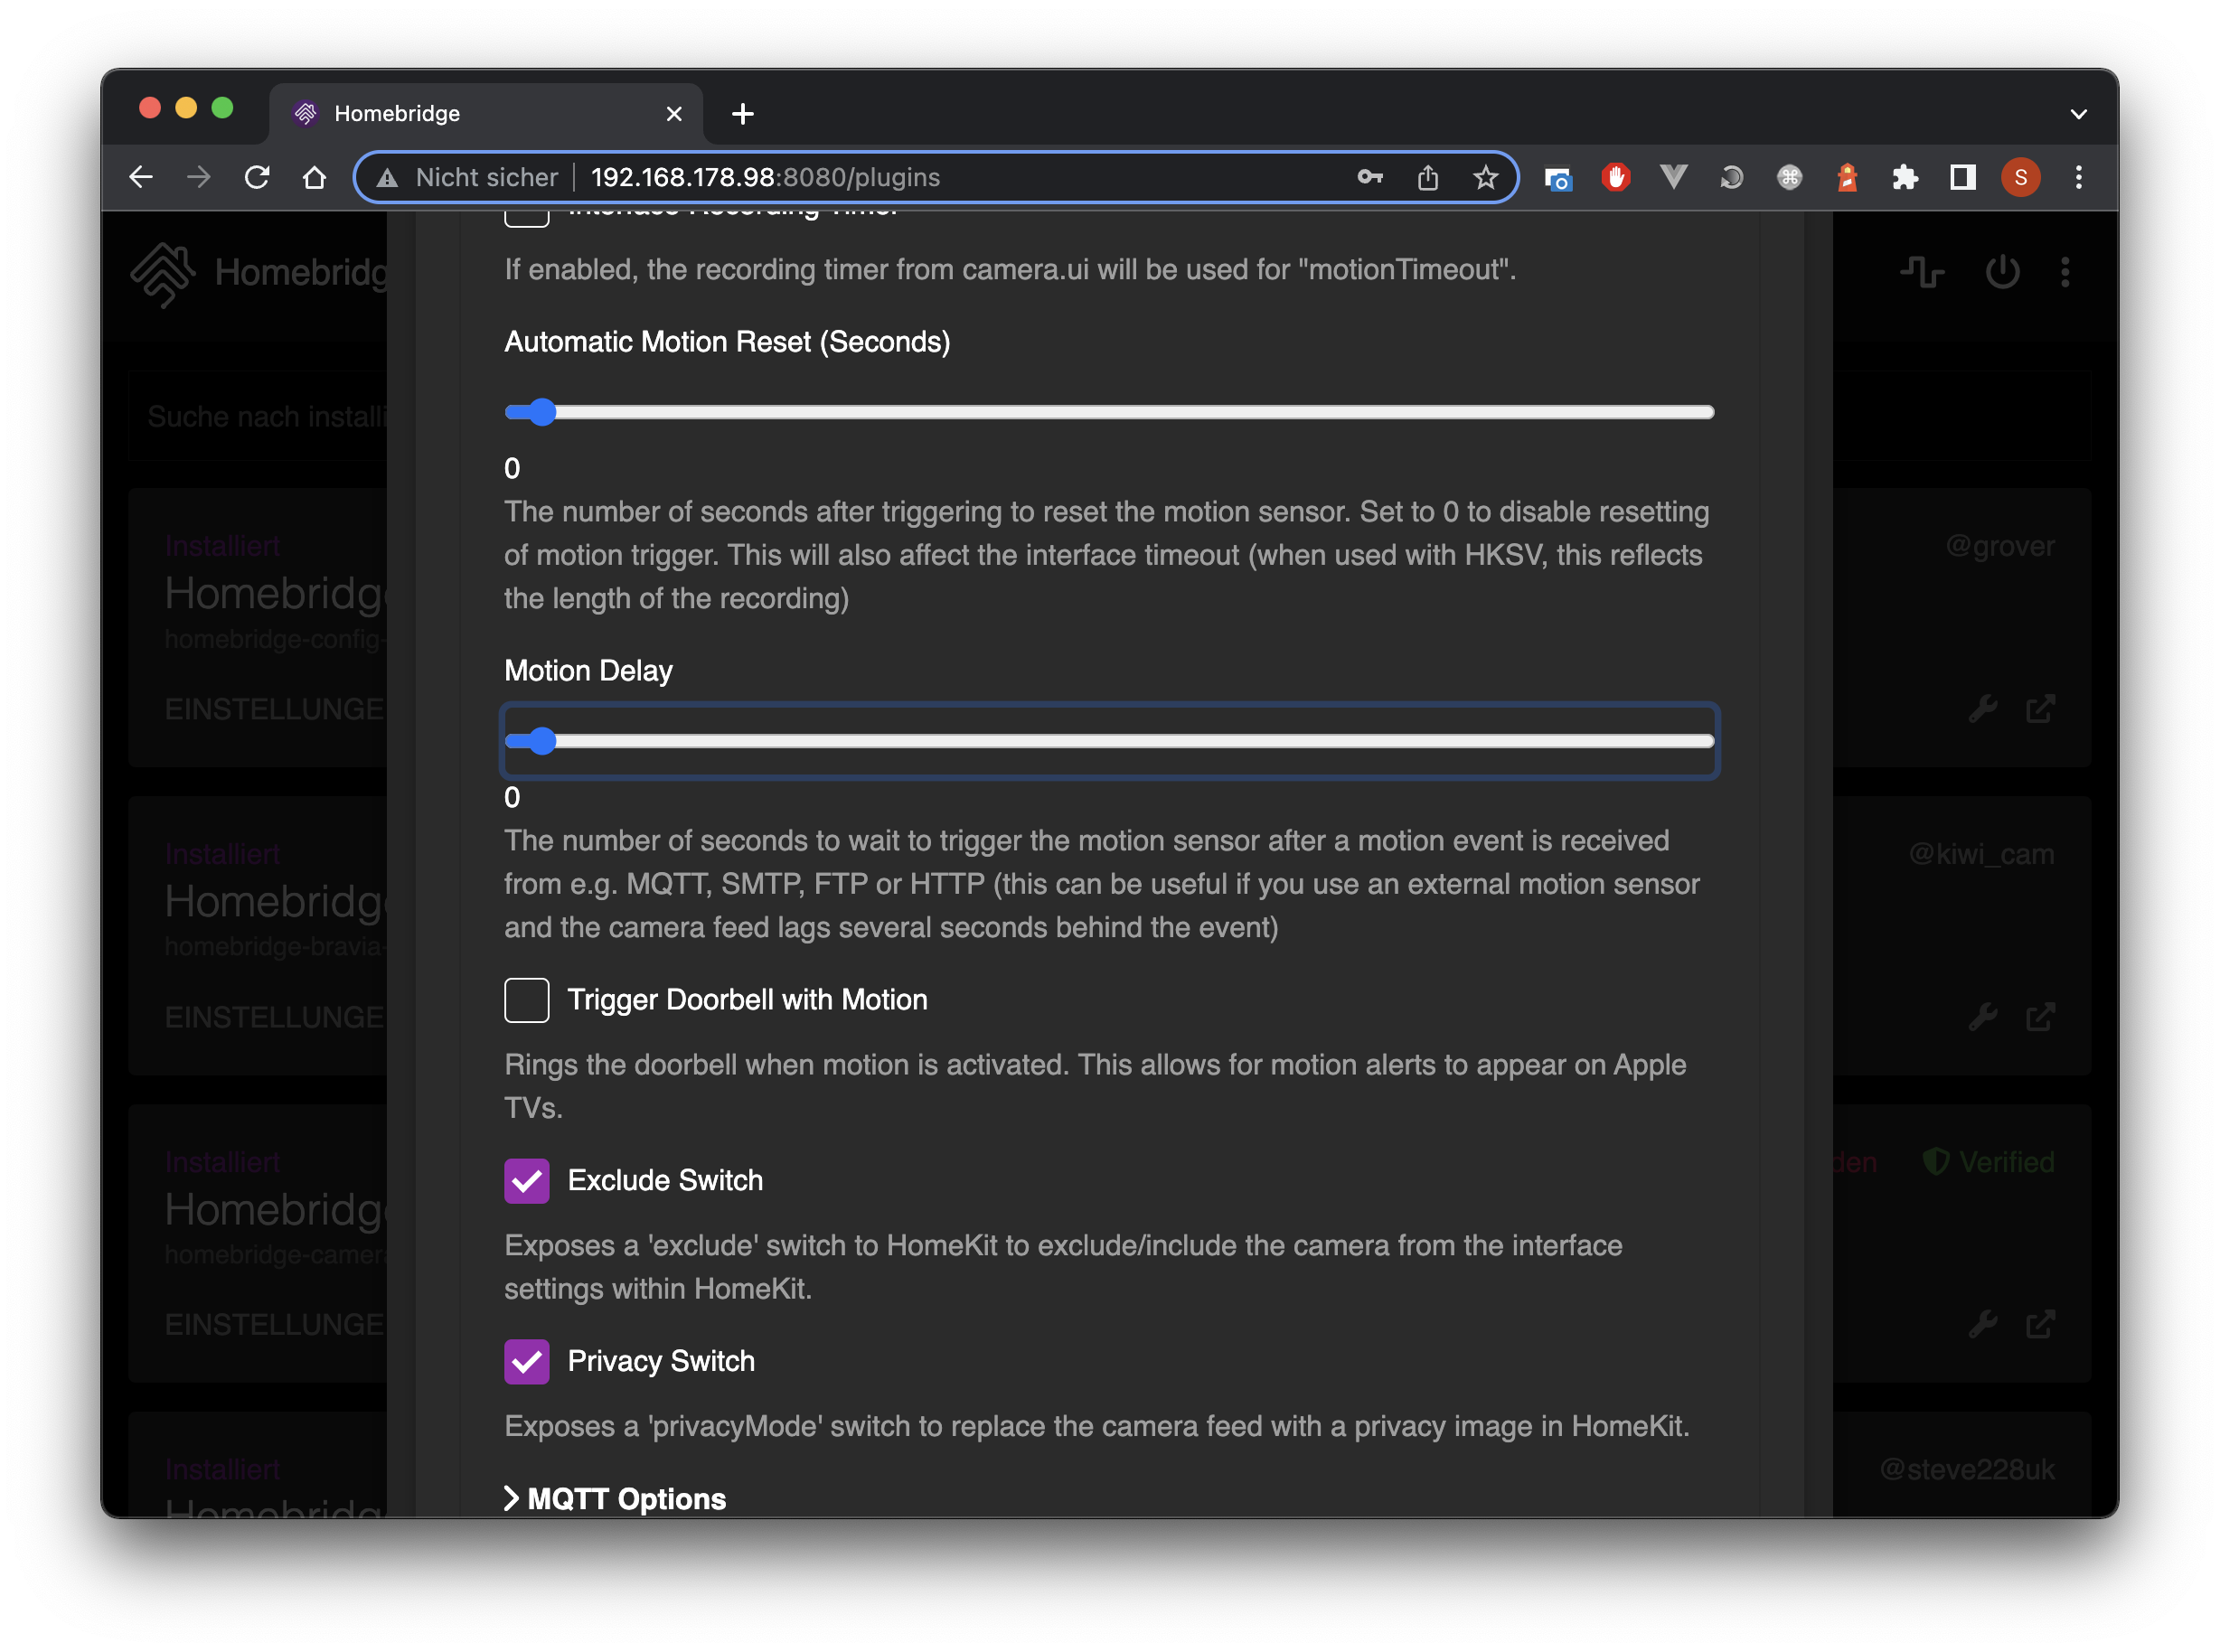
Task: Open the saved passwords key icon
Action: click(1369, 177)
